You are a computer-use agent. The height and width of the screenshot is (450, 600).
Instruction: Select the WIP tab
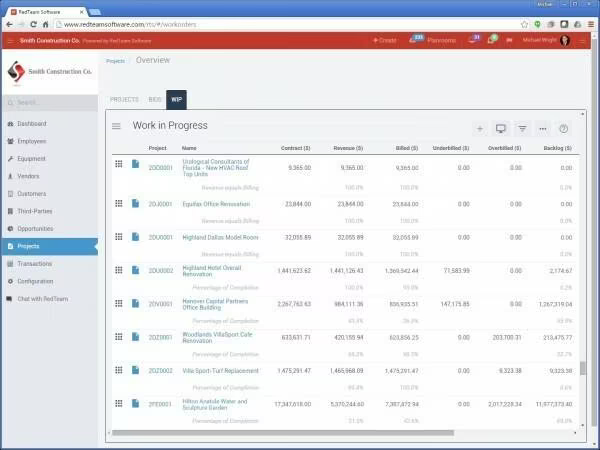[176, 99]
